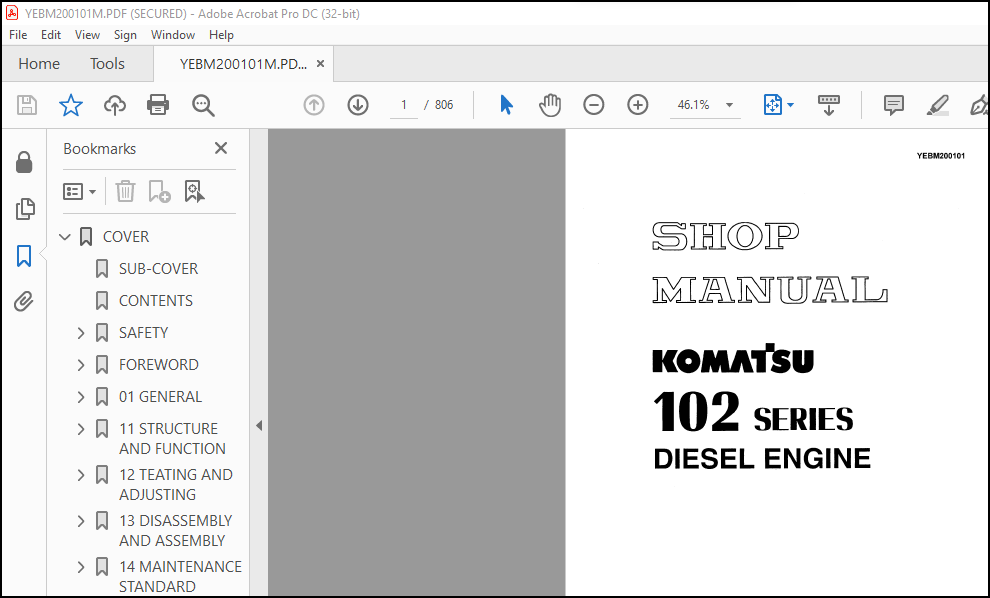
Task: Select the SAFETY bookmark label
Action: click(x=143, y=333)
